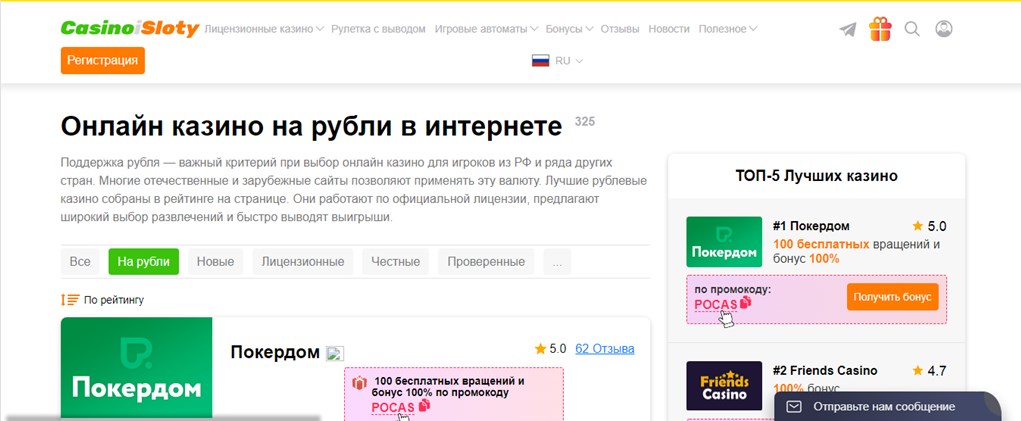
Task: Copy POCAS code in Покердом main card
Action: coord(425,405)
